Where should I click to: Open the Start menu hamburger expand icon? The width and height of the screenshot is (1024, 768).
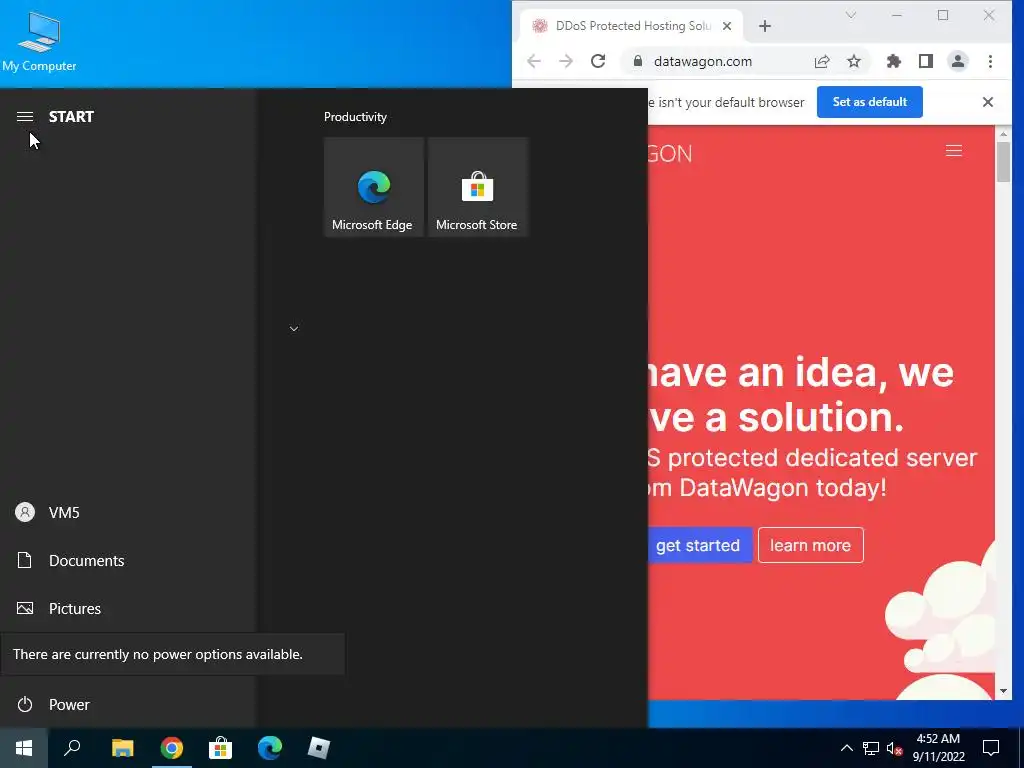(x=25, y=116)
